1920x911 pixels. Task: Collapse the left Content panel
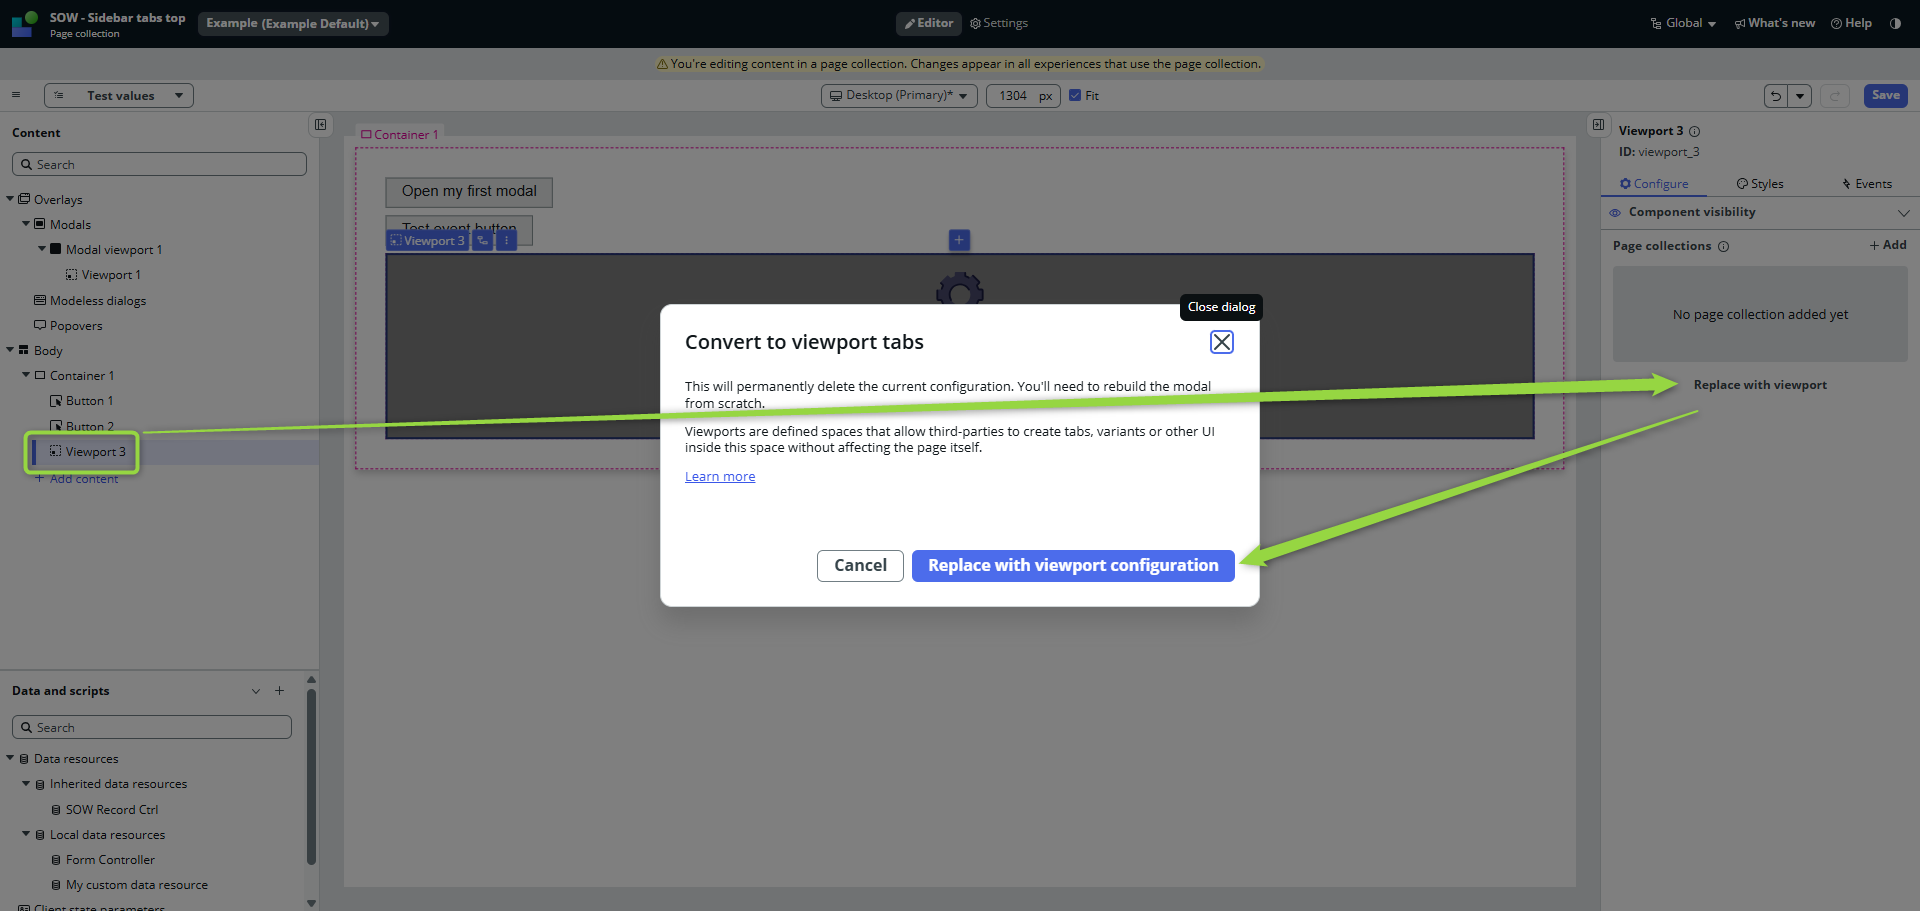pos(320,125)
